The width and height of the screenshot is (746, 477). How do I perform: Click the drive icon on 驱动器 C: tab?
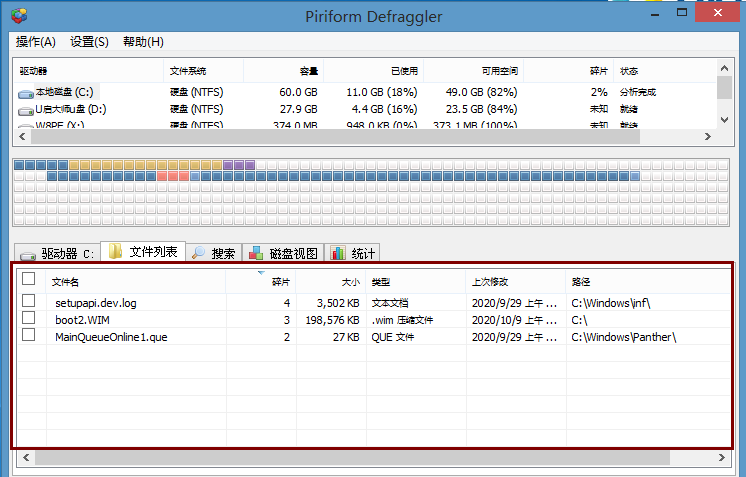28,255
